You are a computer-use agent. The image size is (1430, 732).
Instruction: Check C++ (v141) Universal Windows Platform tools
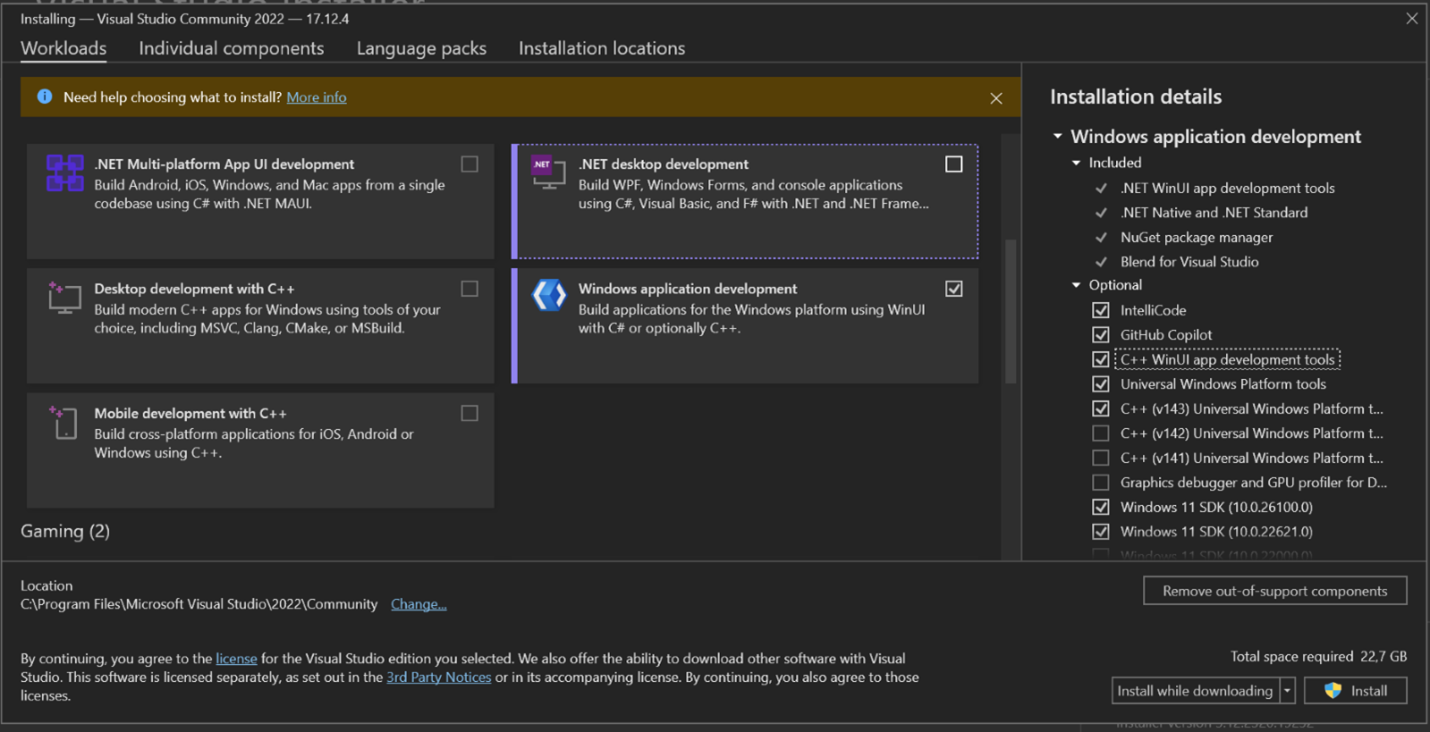point(1101,458)
